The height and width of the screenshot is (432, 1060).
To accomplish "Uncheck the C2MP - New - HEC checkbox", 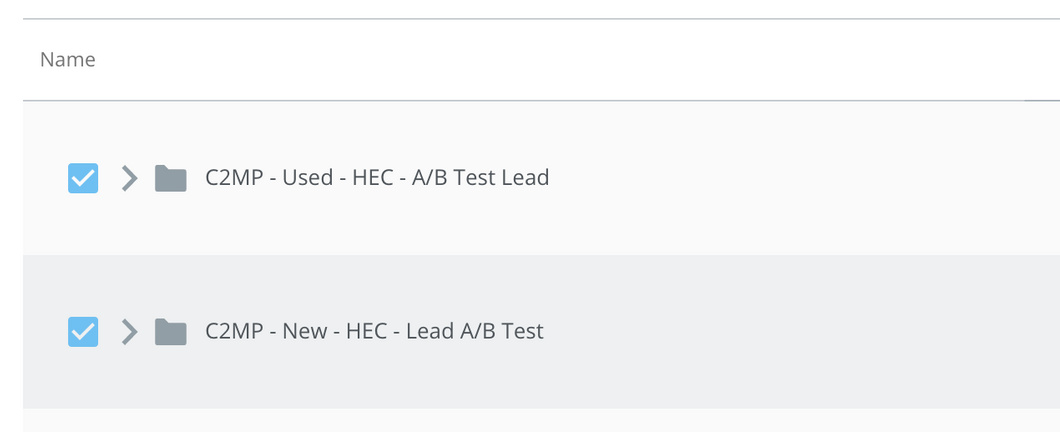I will click(x=83, y=331).
